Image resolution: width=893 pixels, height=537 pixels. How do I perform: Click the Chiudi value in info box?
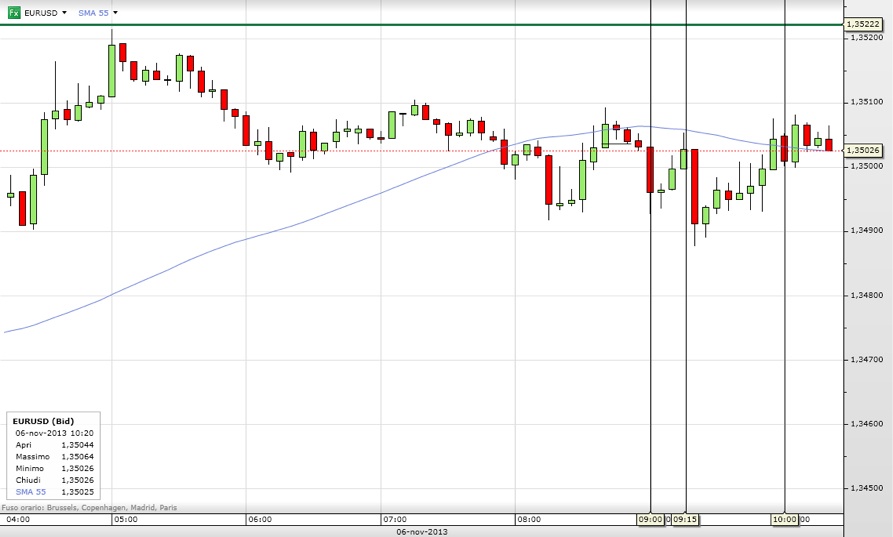point(77,480)
